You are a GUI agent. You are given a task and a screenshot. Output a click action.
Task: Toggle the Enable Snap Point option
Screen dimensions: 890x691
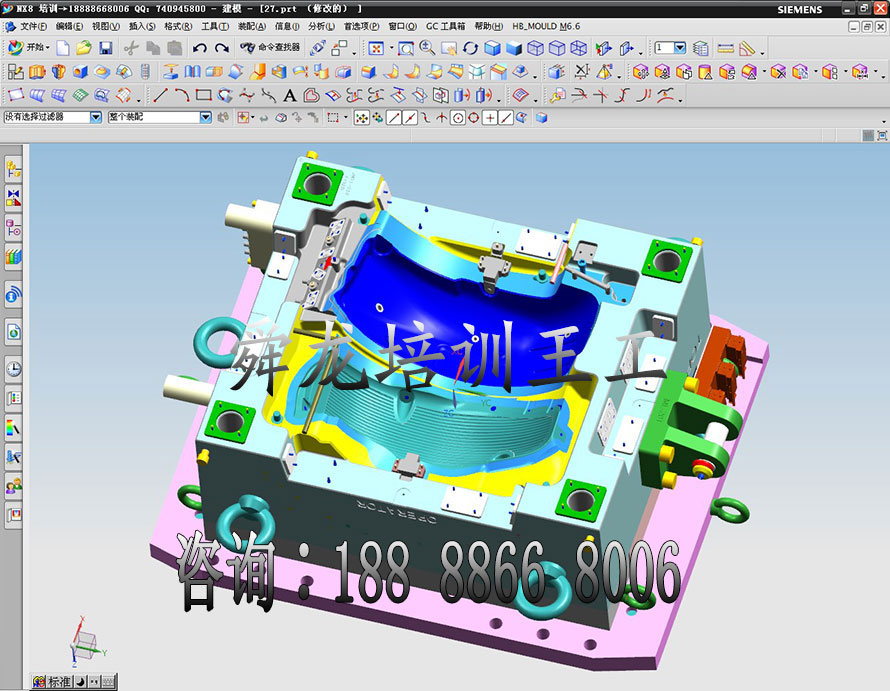(x=362, y=118)
